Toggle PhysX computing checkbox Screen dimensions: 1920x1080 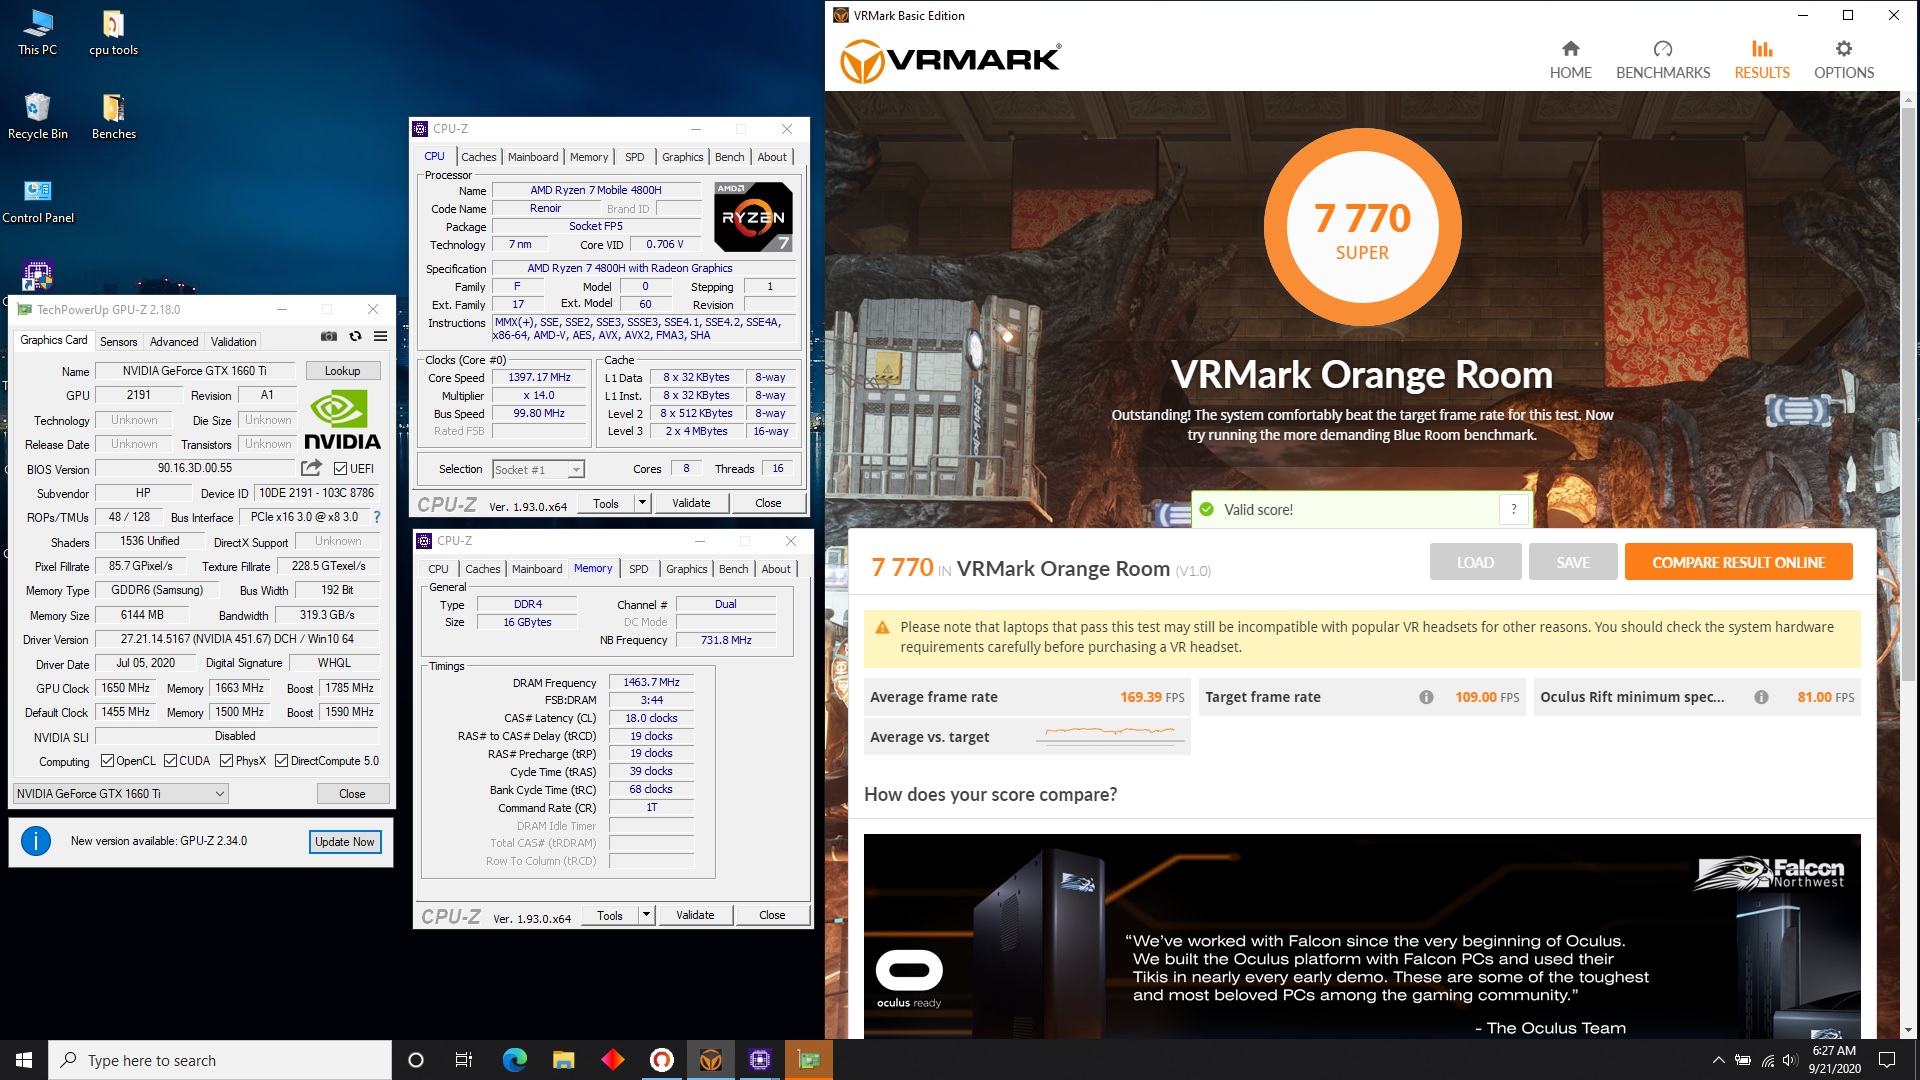(227, 761)
